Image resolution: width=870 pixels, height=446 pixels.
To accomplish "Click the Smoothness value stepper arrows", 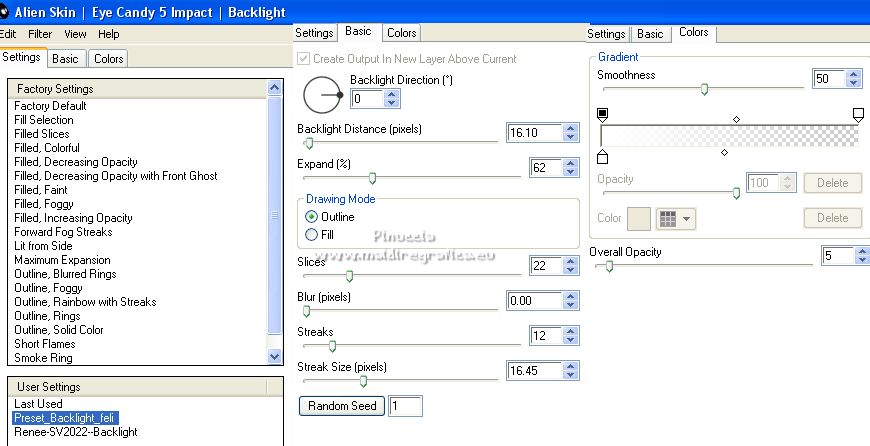I will click(854, 79).
